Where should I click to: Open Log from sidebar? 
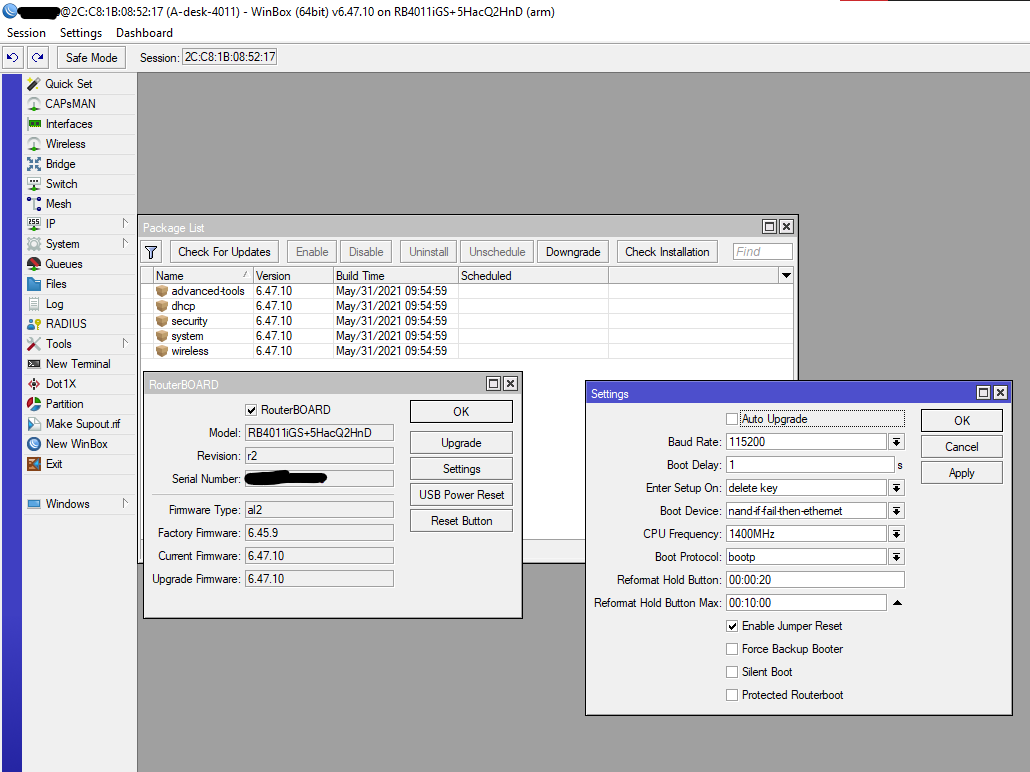point(79,304)
